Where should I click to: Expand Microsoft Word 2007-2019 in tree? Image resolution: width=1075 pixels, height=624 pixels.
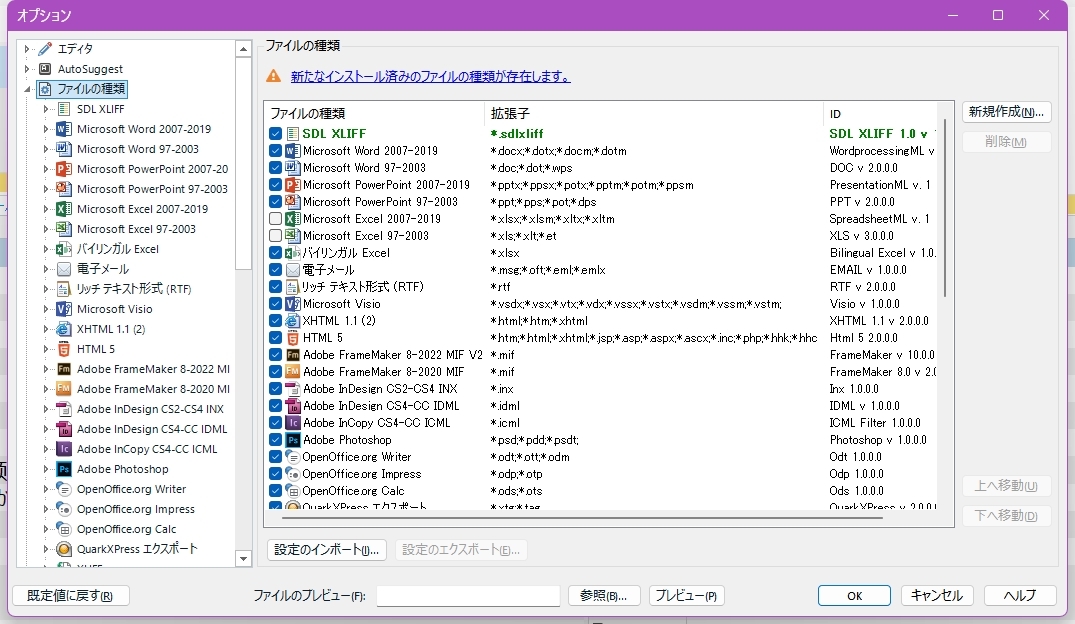click(x=46, y=129)
